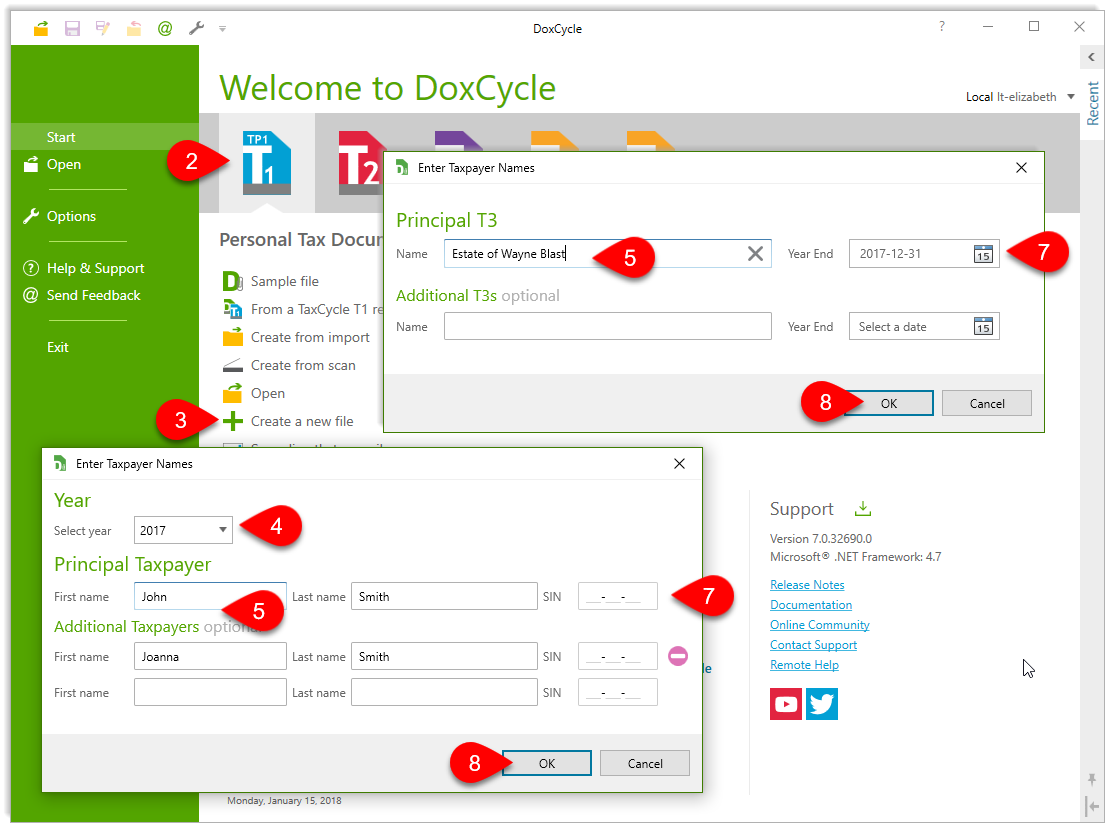Viewport: 1105px width, 823px height.
Task: Click the empty additional First name field
Action: click(210, 692)
